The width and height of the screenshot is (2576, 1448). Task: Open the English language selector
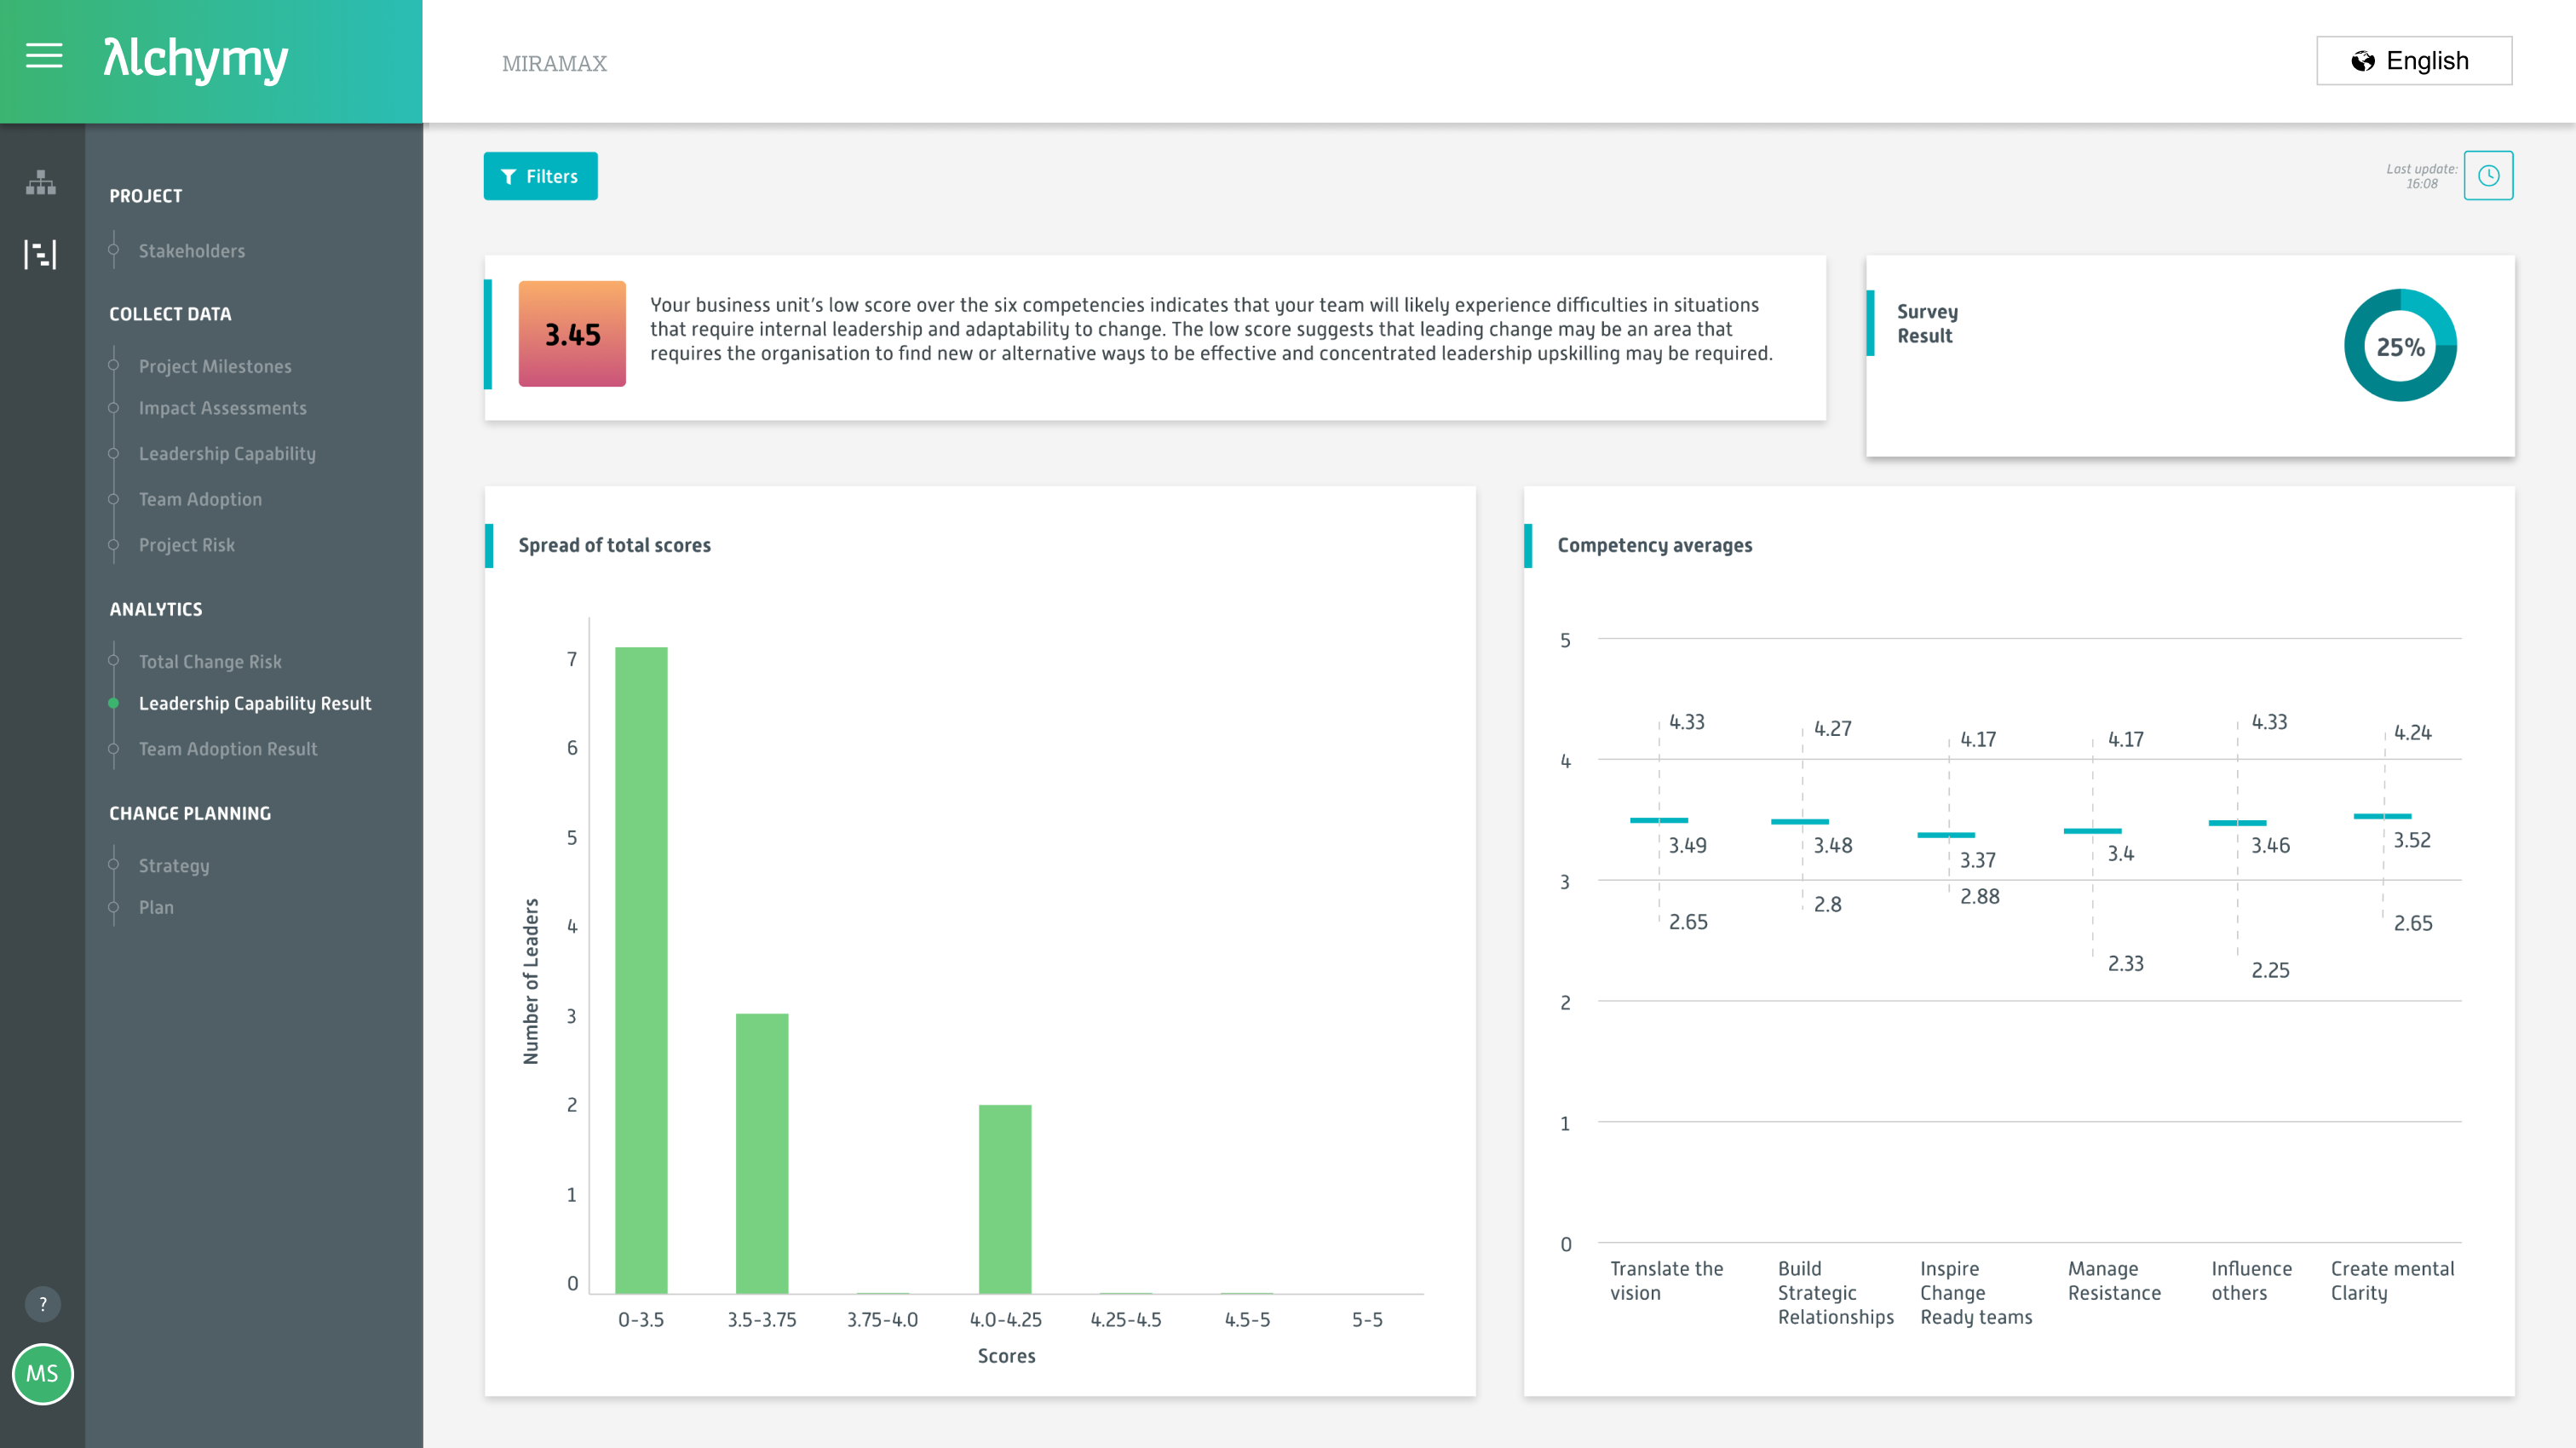[x=2415, y=60]
